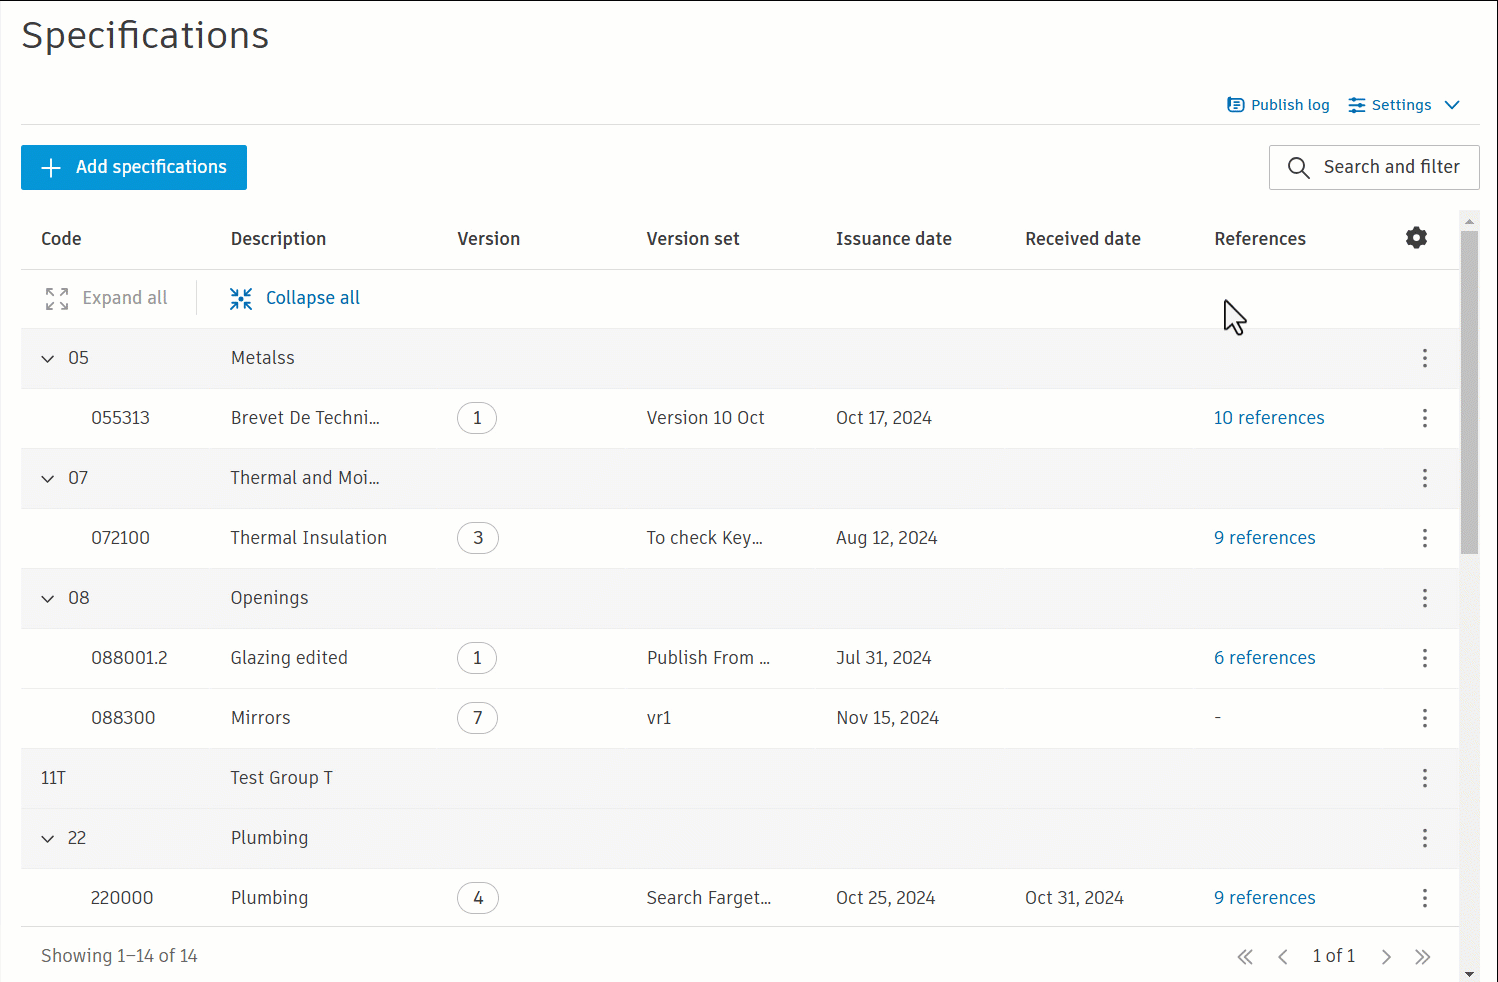Click the table column settings gear
This screenshot has width=1498, height=982.
[1416, 238]
